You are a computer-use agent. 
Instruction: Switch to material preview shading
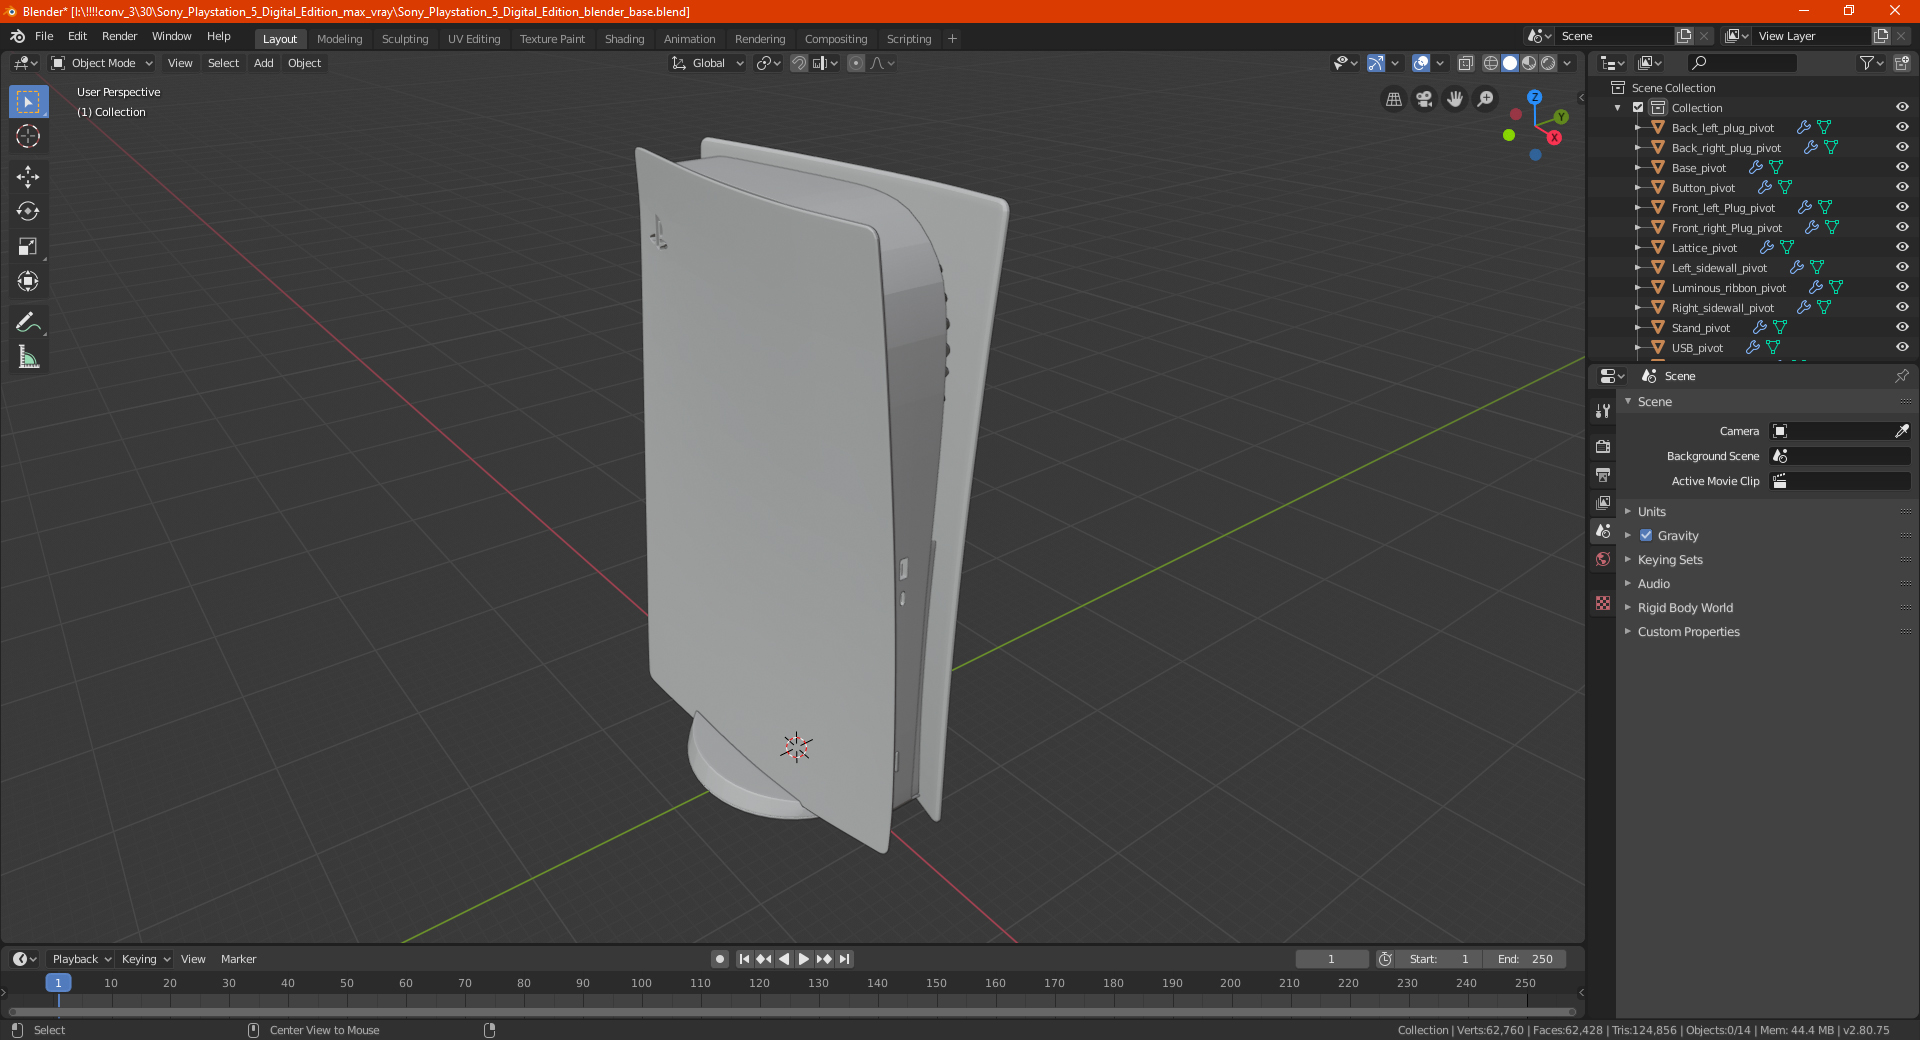pyautogui.click(x=1529, y=63)
